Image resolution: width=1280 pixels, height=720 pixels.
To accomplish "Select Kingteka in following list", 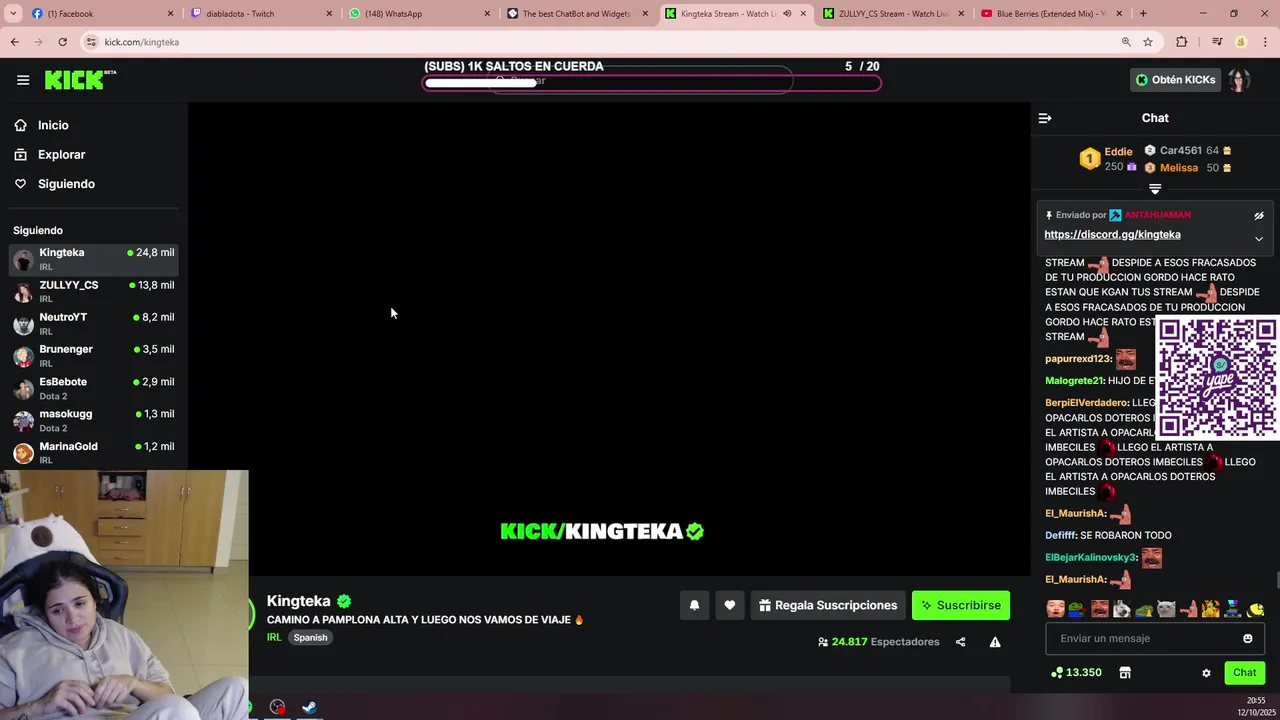I will 94,259.
